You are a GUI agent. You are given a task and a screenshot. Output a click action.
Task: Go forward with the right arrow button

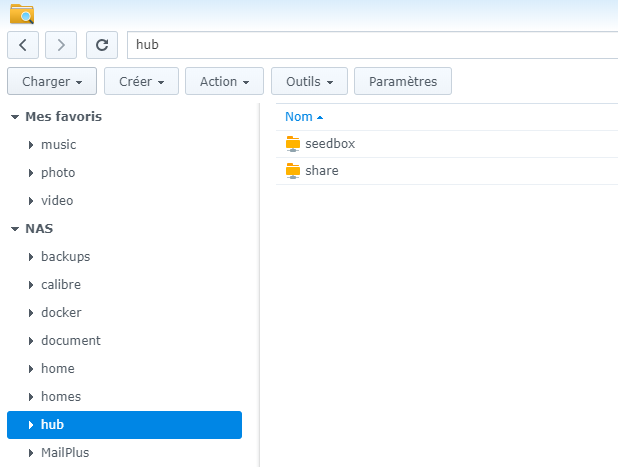click(x=61, y=45)
